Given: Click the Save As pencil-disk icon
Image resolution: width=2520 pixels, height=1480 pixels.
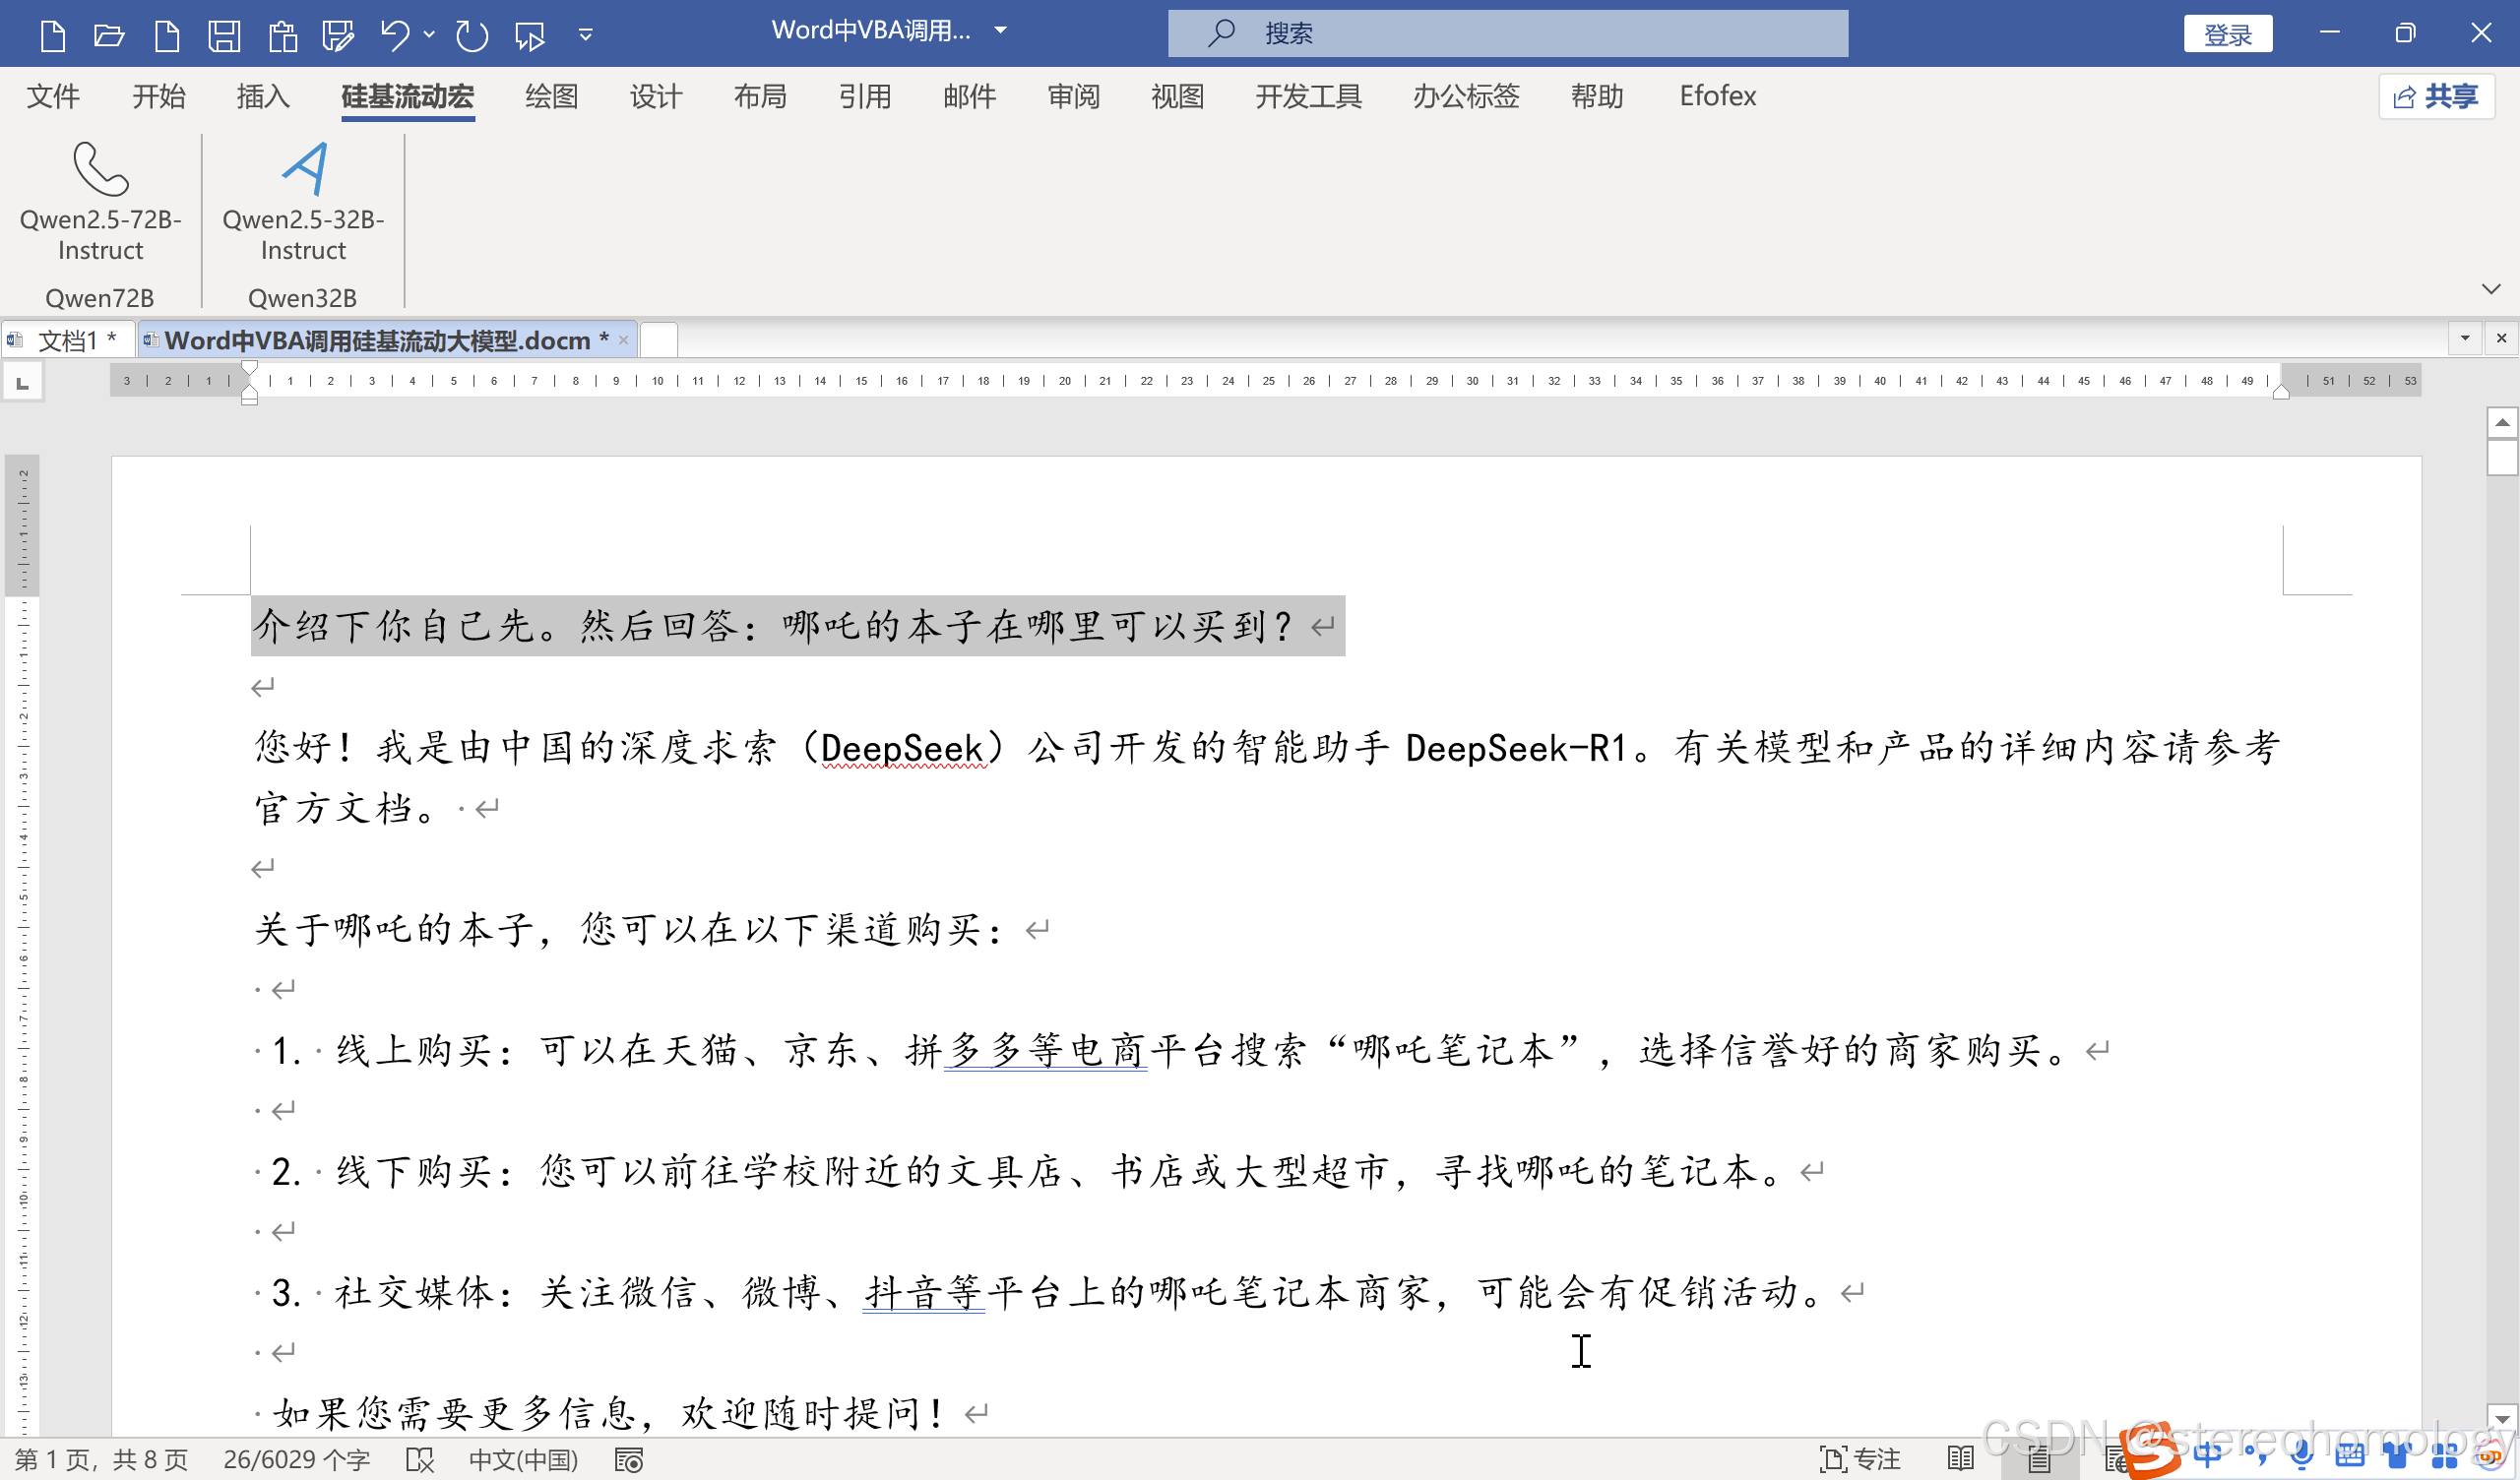Looking at the screenshot, I should pyautogui.click(x=338, y=35).
